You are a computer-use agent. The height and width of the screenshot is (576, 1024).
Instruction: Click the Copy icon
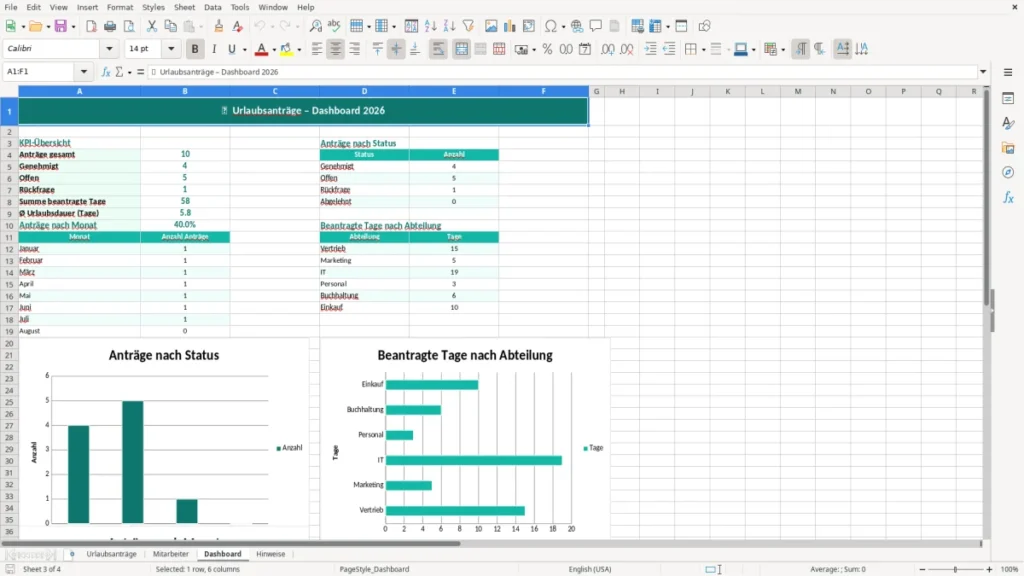coord(170,26)
